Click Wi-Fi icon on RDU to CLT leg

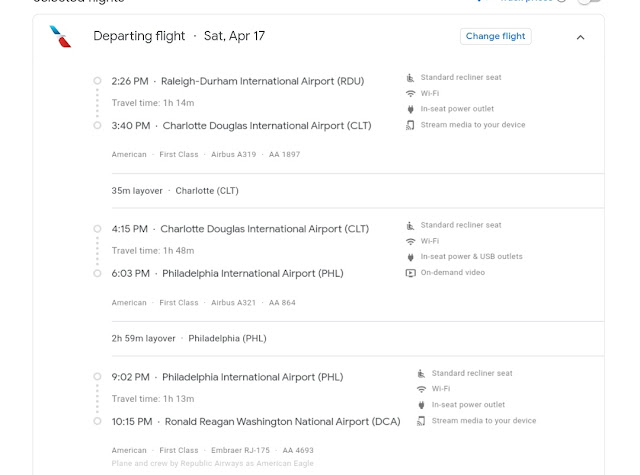click(x=410, y=93)
